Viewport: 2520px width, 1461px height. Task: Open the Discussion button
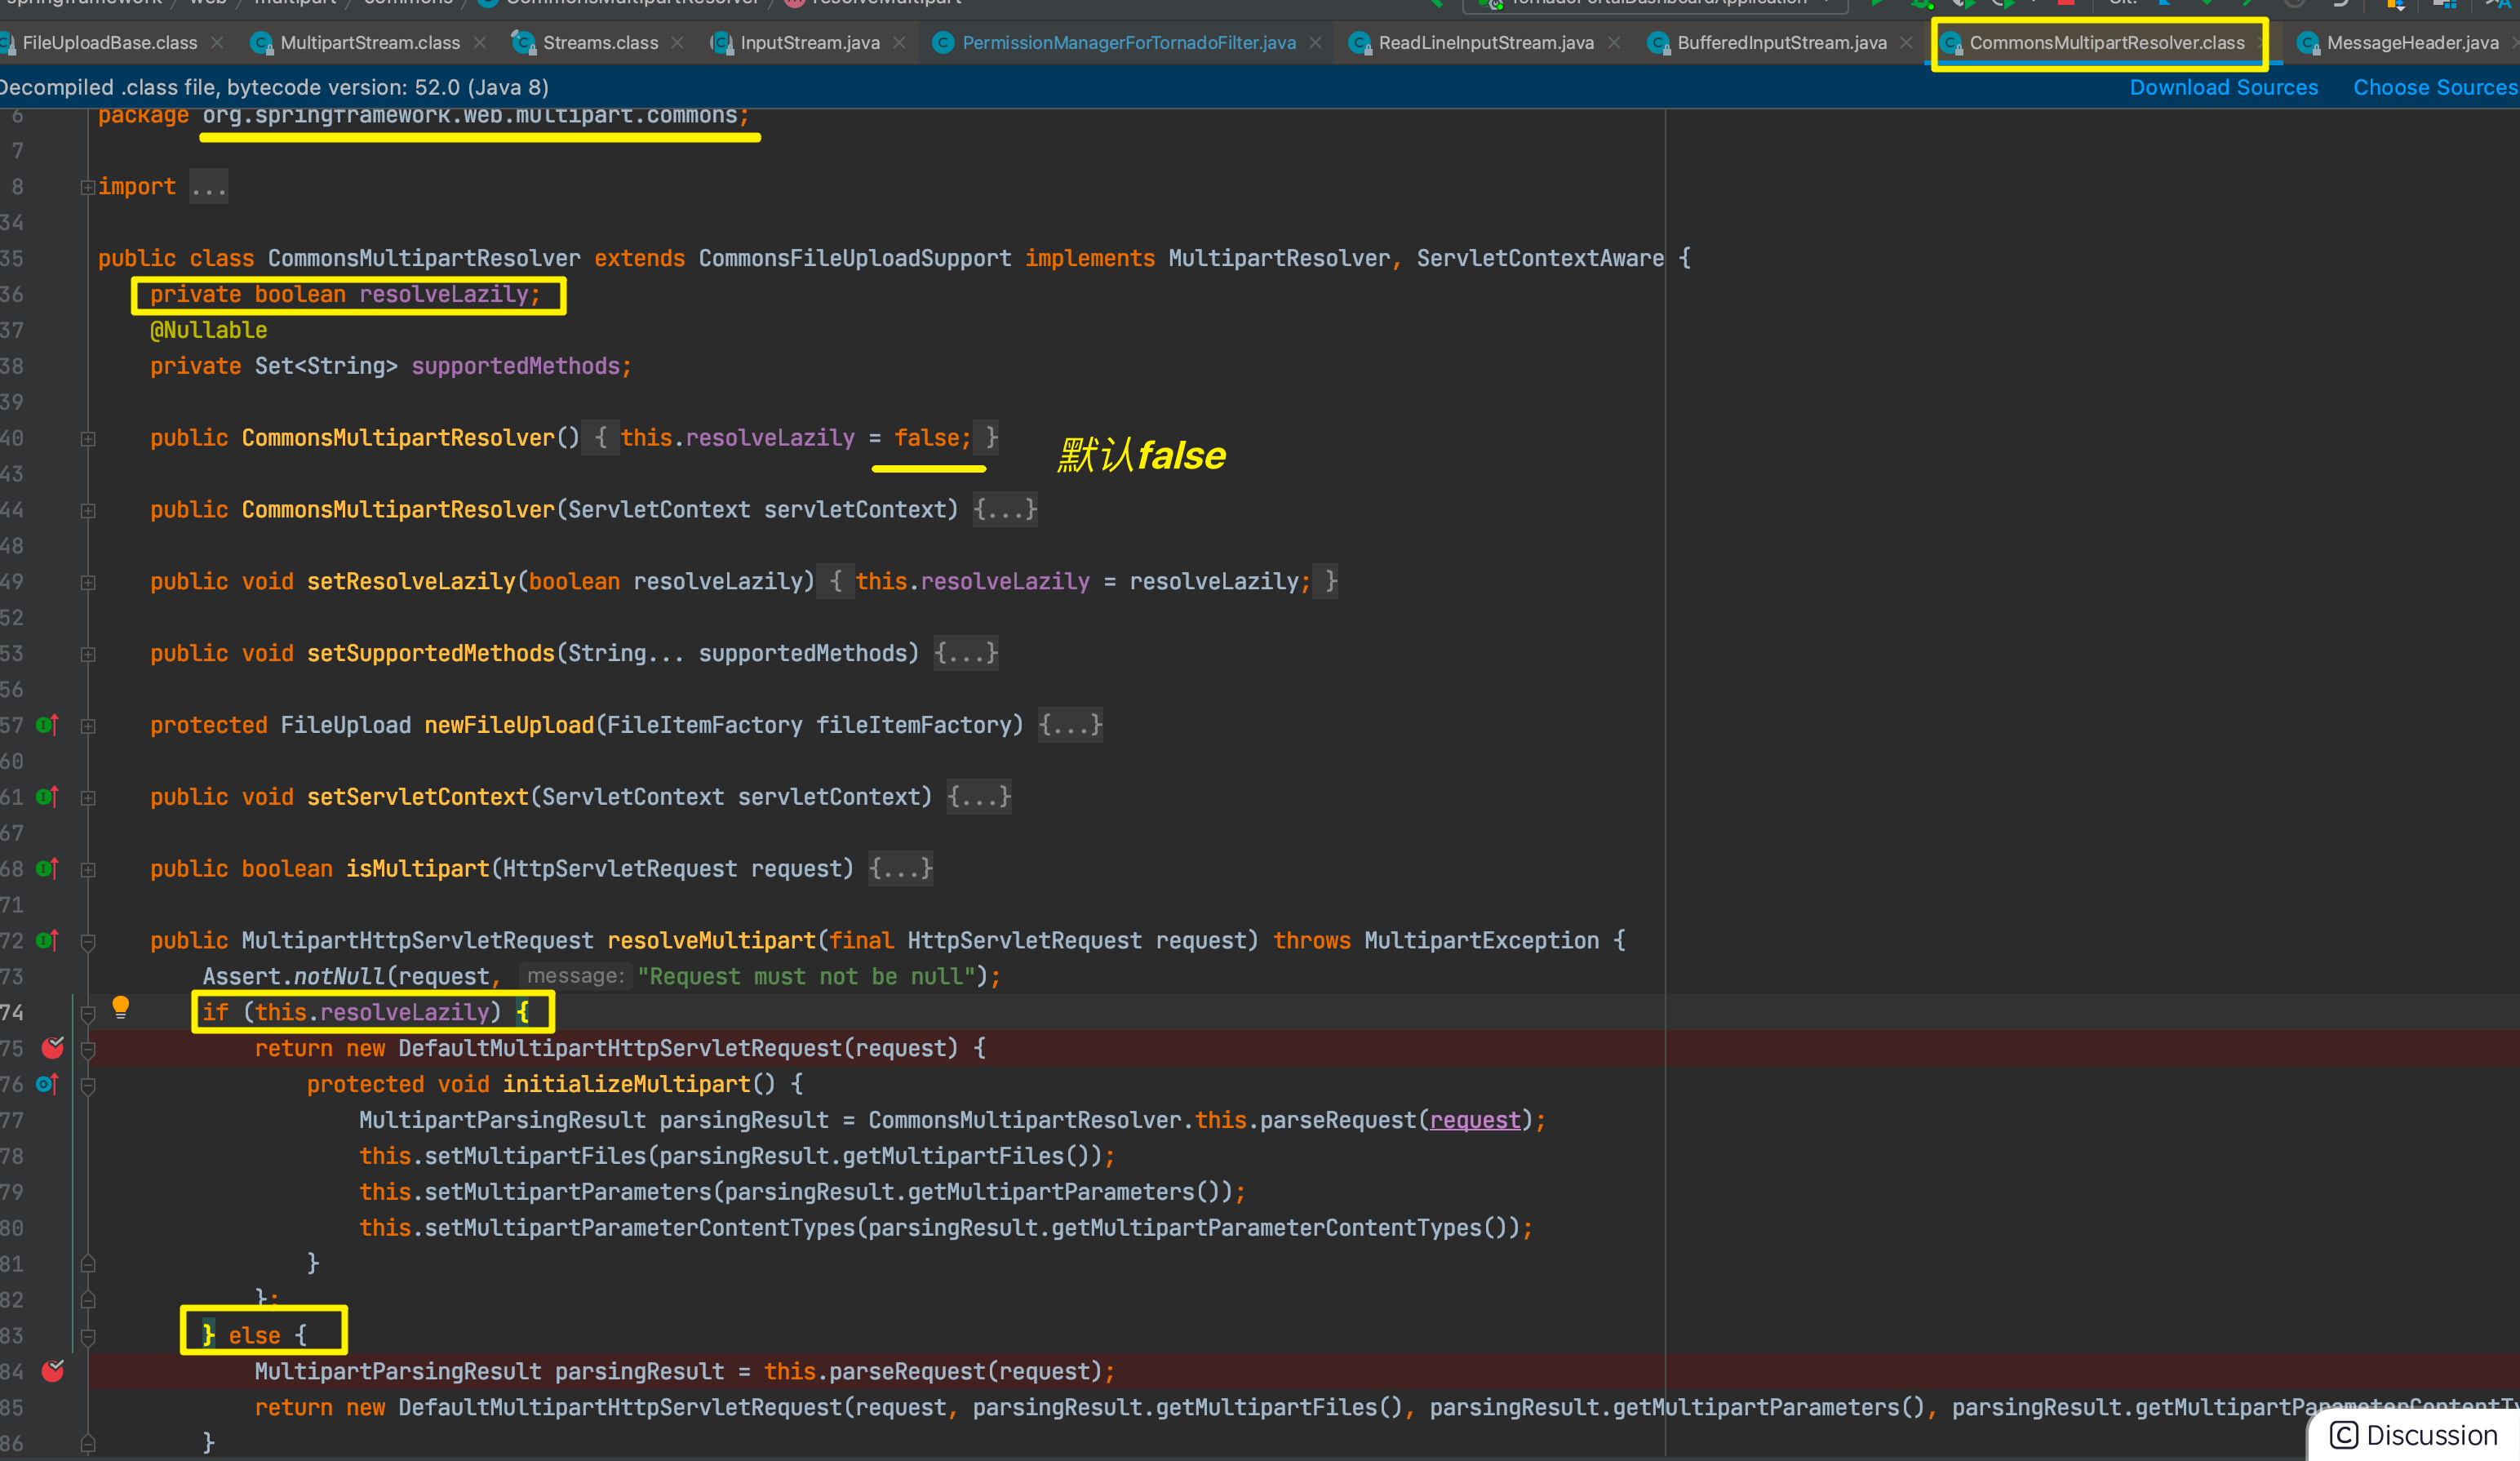pos(2414,1435)
